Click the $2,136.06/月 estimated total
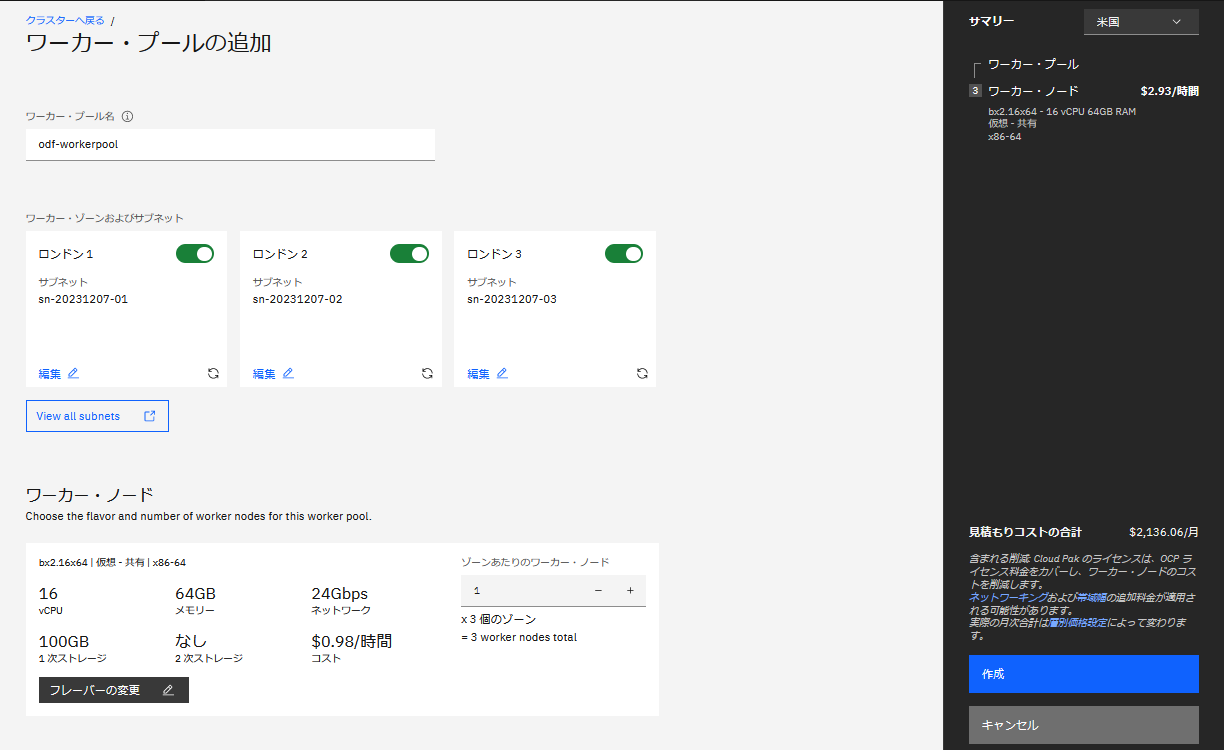 [x=1164, y=532]
